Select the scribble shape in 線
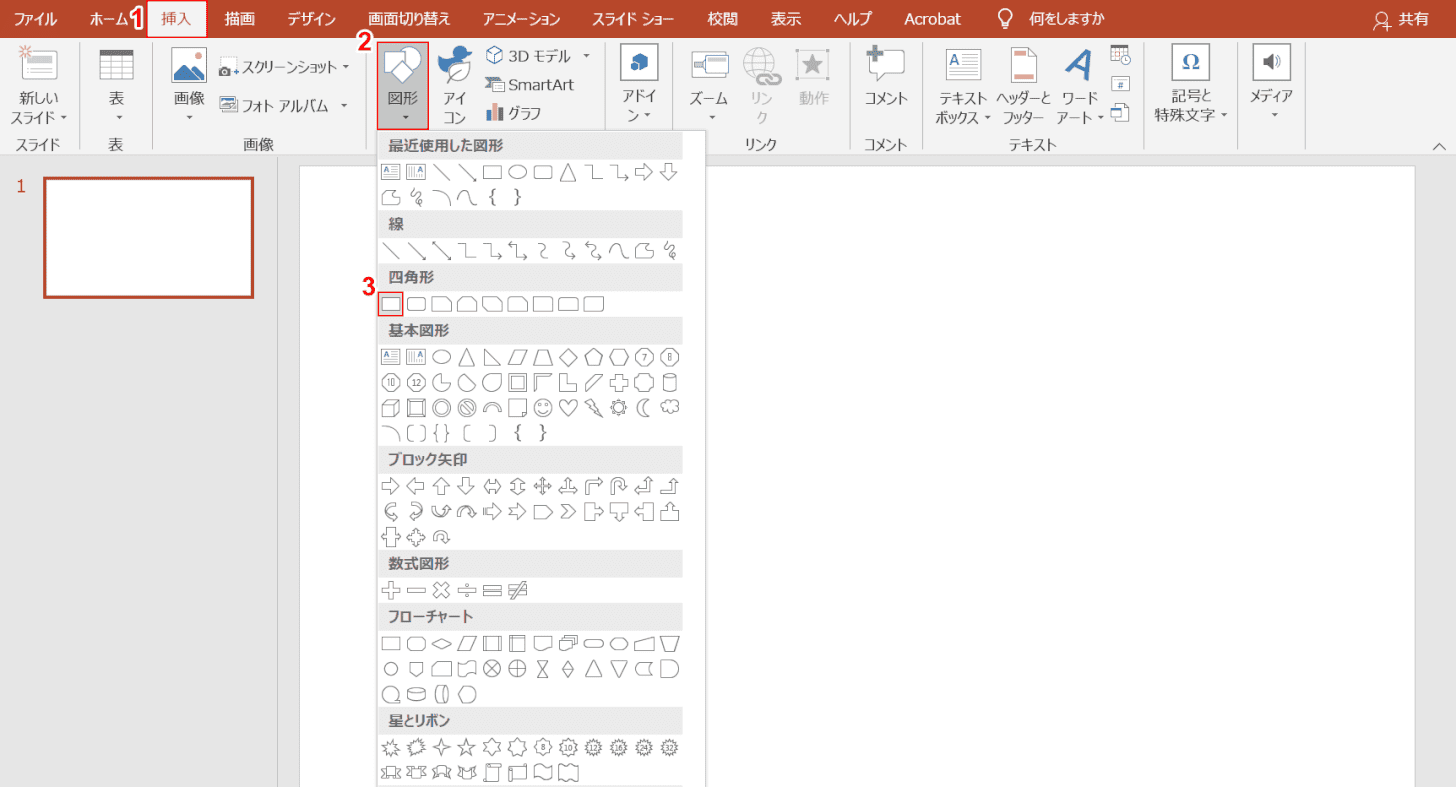1456x787 pixels. point(670,250)
